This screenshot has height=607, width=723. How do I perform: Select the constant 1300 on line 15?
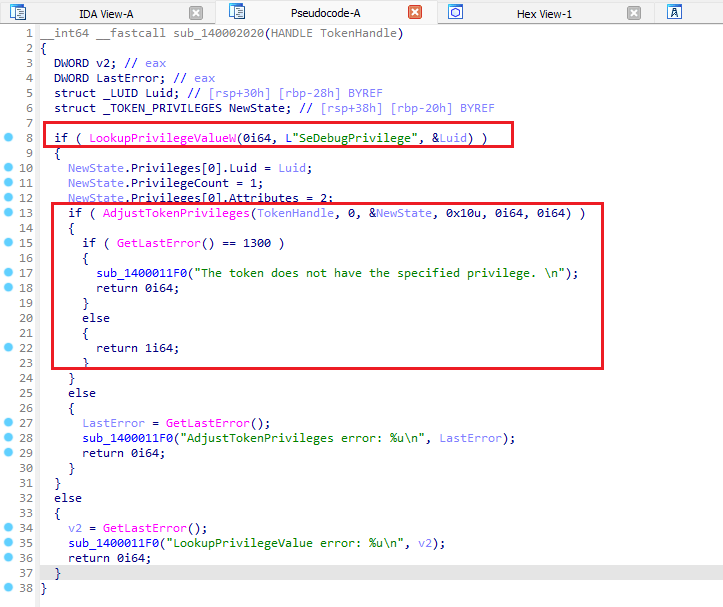[x=257, y=243]
